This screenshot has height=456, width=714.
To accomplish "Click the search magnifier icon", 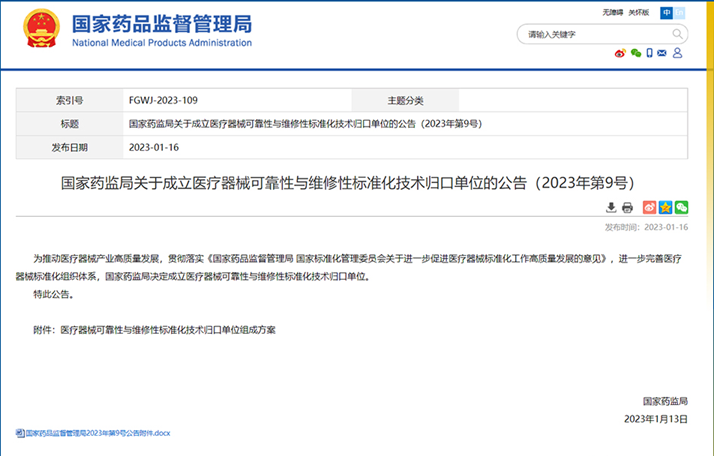I will coord(677,34).
